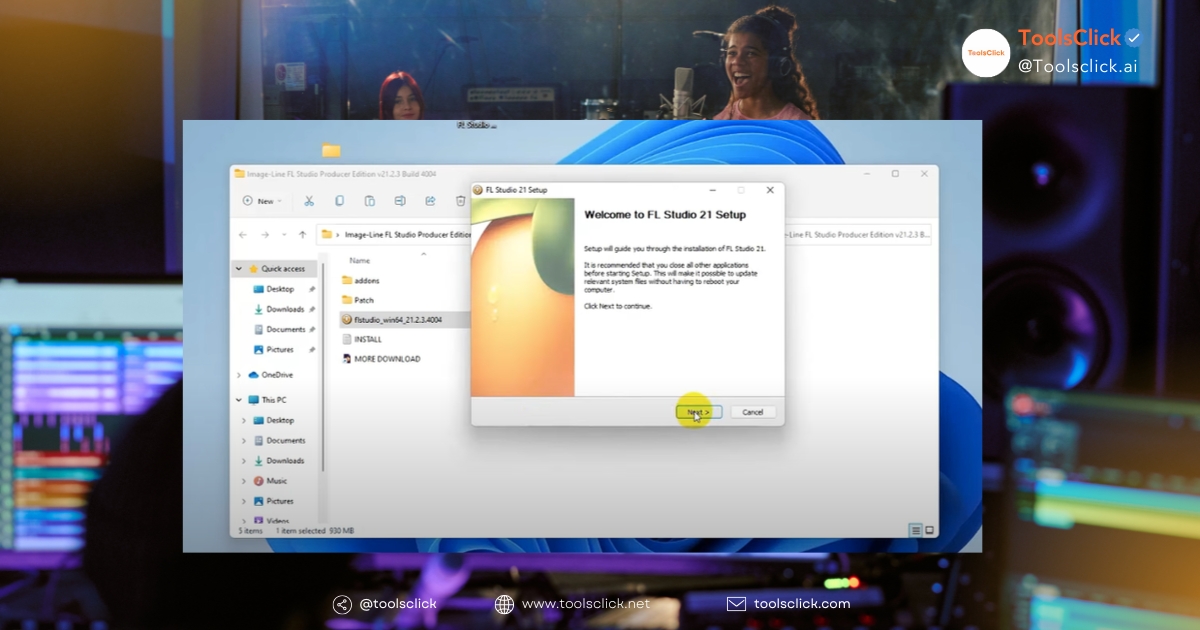Switch to large thumbnails view icon
The image size is (1200, 630).
929,530
